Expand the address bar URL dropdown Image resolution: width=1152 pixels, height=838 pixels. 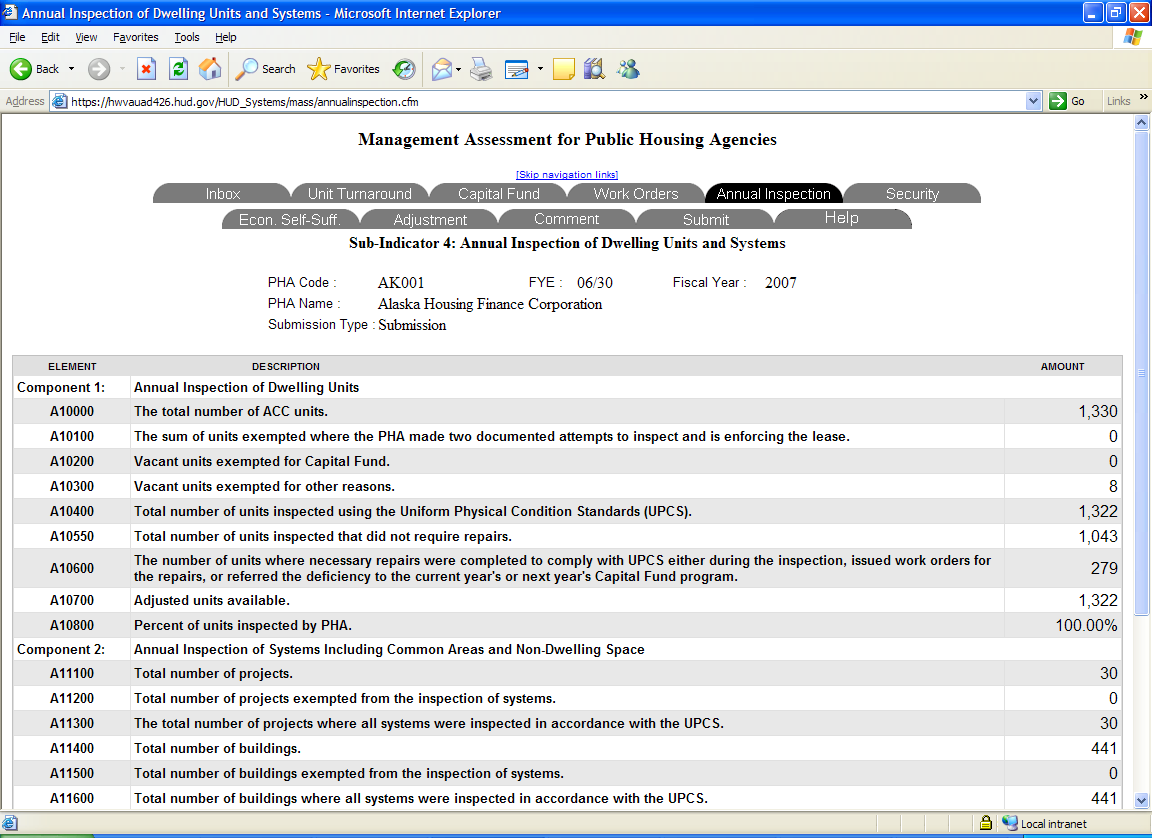pos(1034,101)
